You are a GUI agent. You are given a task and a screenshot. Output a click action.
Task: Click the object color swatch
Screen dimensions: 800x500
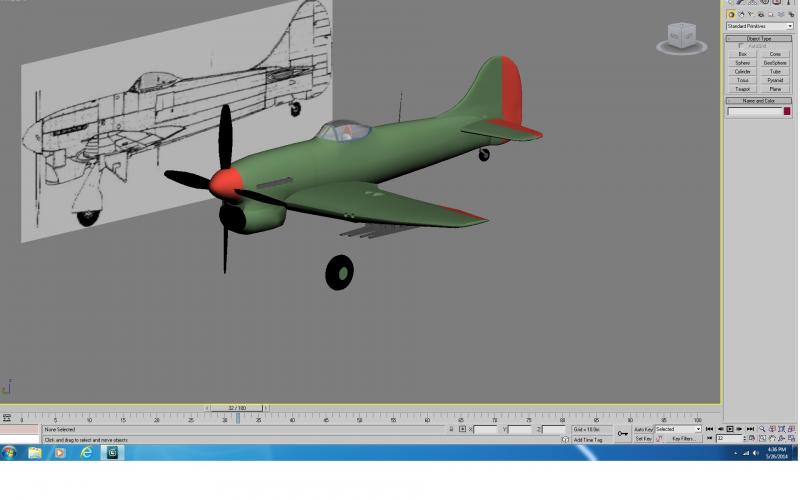click(787, 111)
